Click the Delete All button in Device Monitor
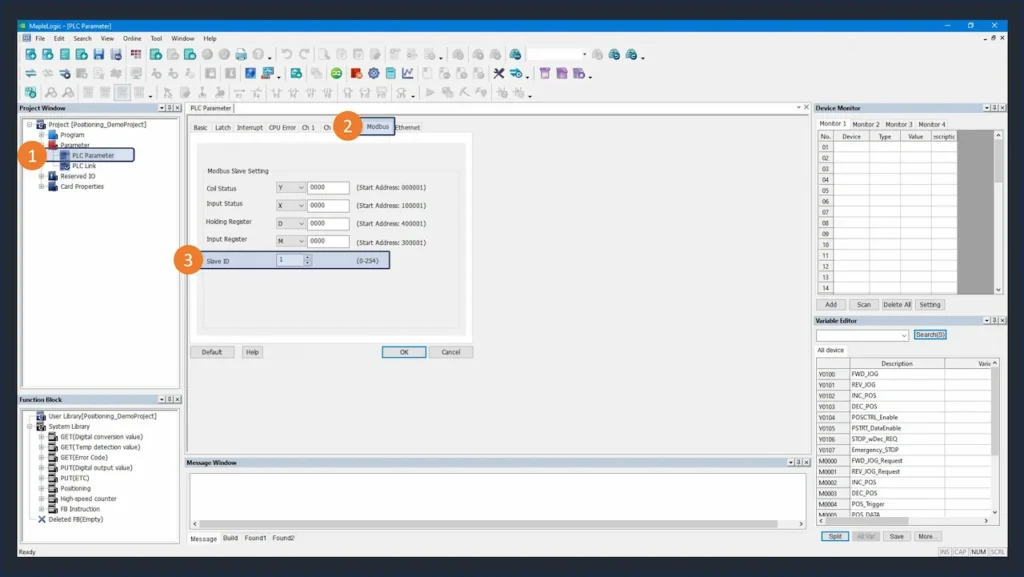The height and width of the screenshot is (577, 1024). (896, 305)
